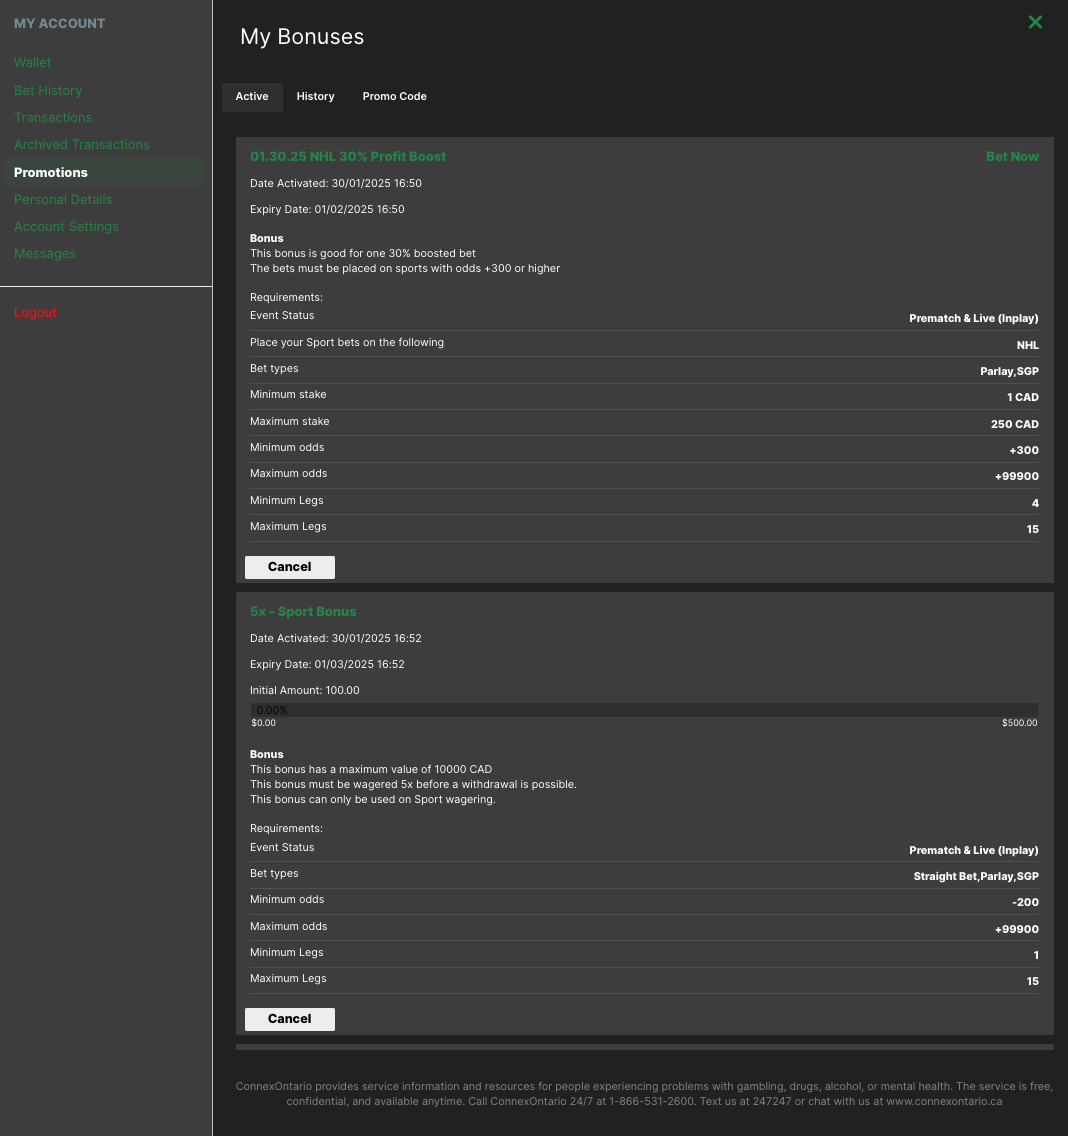Viewport: 1068px width, 1136px height.
Task: Go to Account Settings
Action: pos(66,226)
